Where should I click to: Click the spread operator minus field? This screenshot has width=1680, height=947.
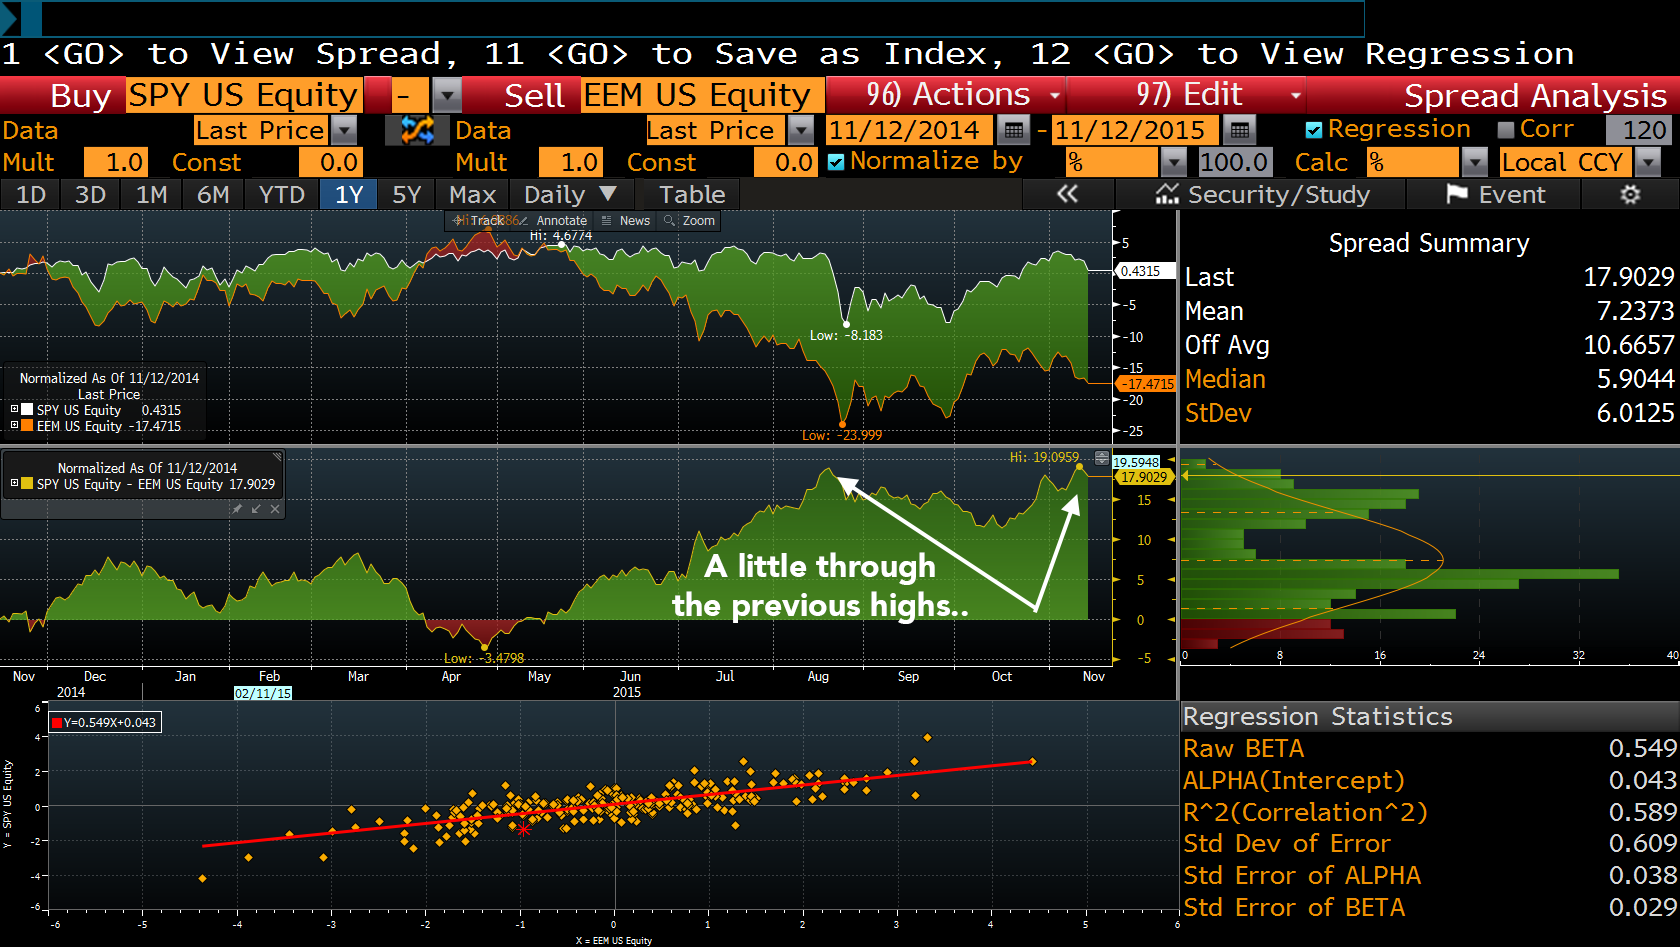[410, 96]
